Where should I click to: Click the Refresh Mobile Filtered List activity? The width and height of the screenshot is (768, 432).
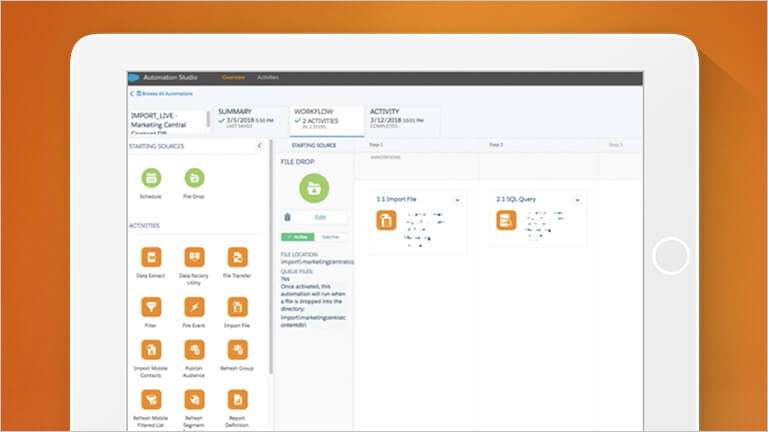pyautogui.click(x=151, y=400)
